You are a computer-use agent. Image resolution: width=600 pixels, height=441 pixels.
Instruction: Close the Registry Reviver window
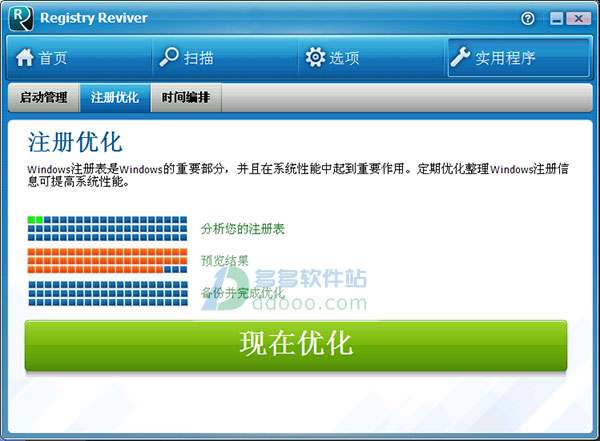pyautogui.click(x=578, y=18)
